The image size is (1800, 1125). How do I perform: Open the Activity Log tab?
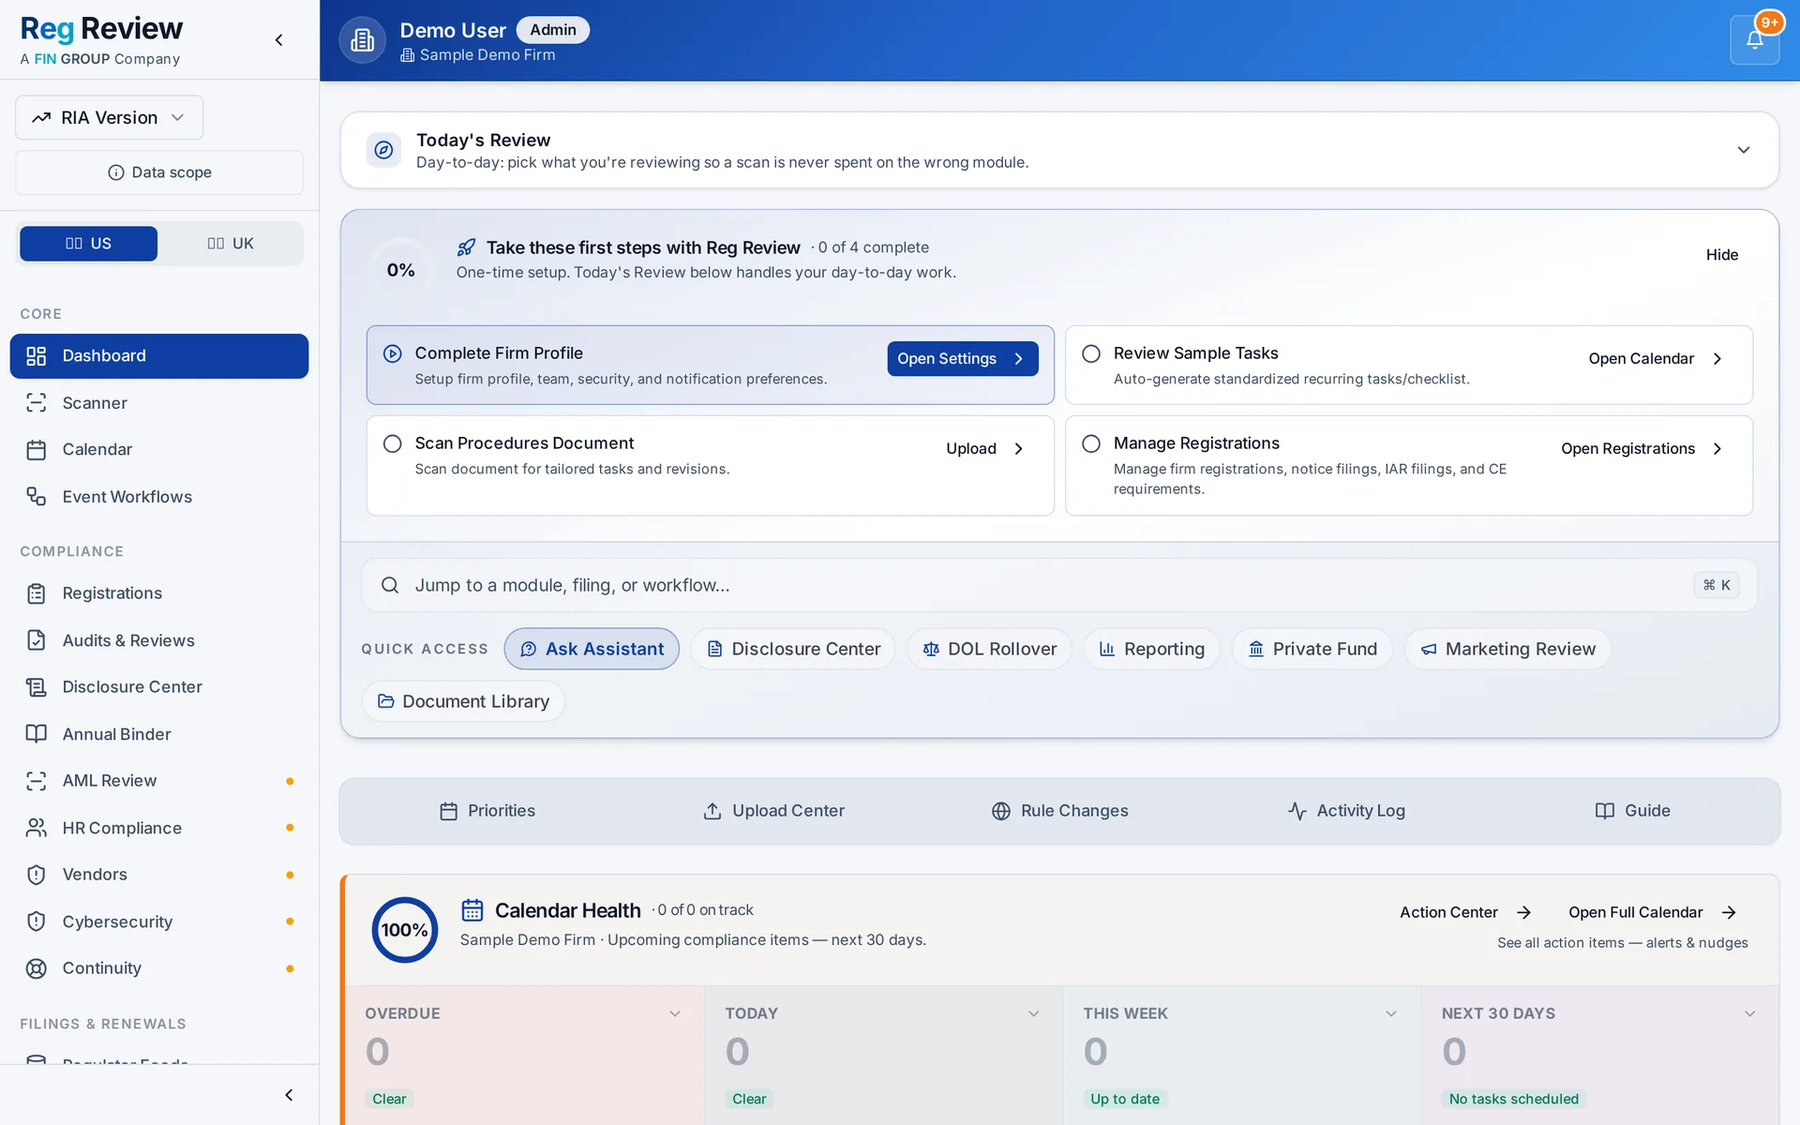pyautogui.click(x=1346, y=811)
